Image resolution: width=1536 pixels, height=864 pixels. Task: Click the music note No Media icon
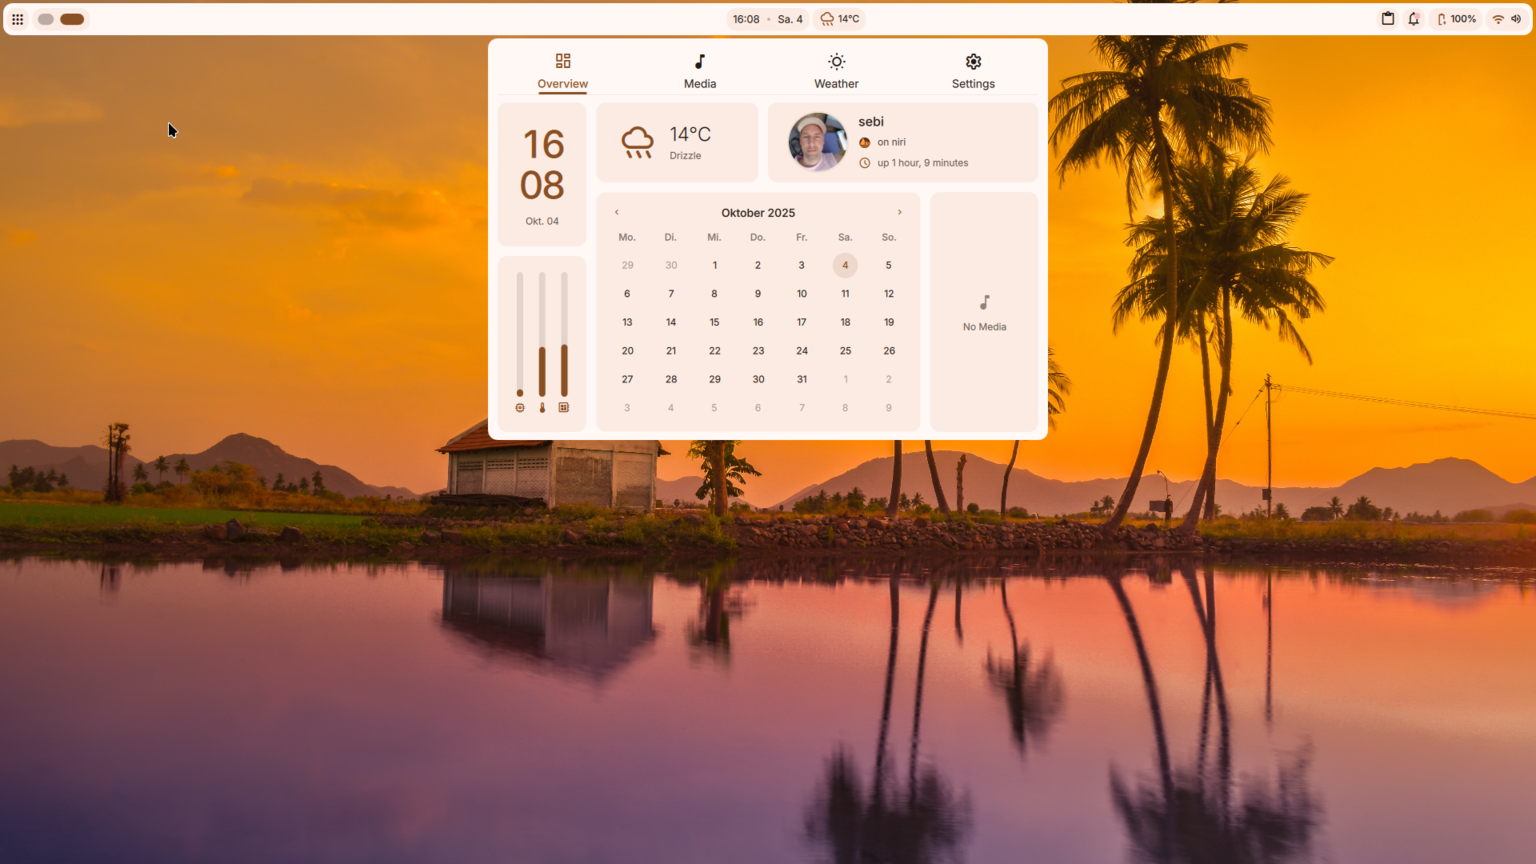click(x=984, y=303)
